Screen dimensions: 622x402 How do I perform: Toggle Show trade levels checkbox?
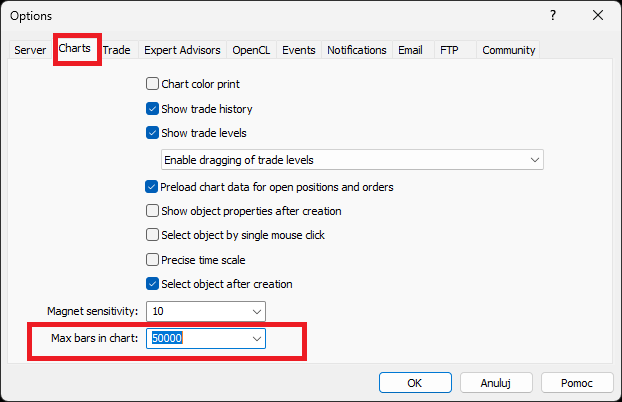(x=153, y=133)
